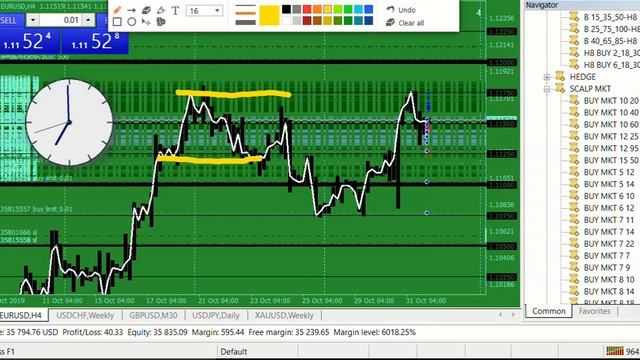Click the Profit/Loss: 40.33 value
This screenshot has width=640, height=360.
click(x=93, y=332)
